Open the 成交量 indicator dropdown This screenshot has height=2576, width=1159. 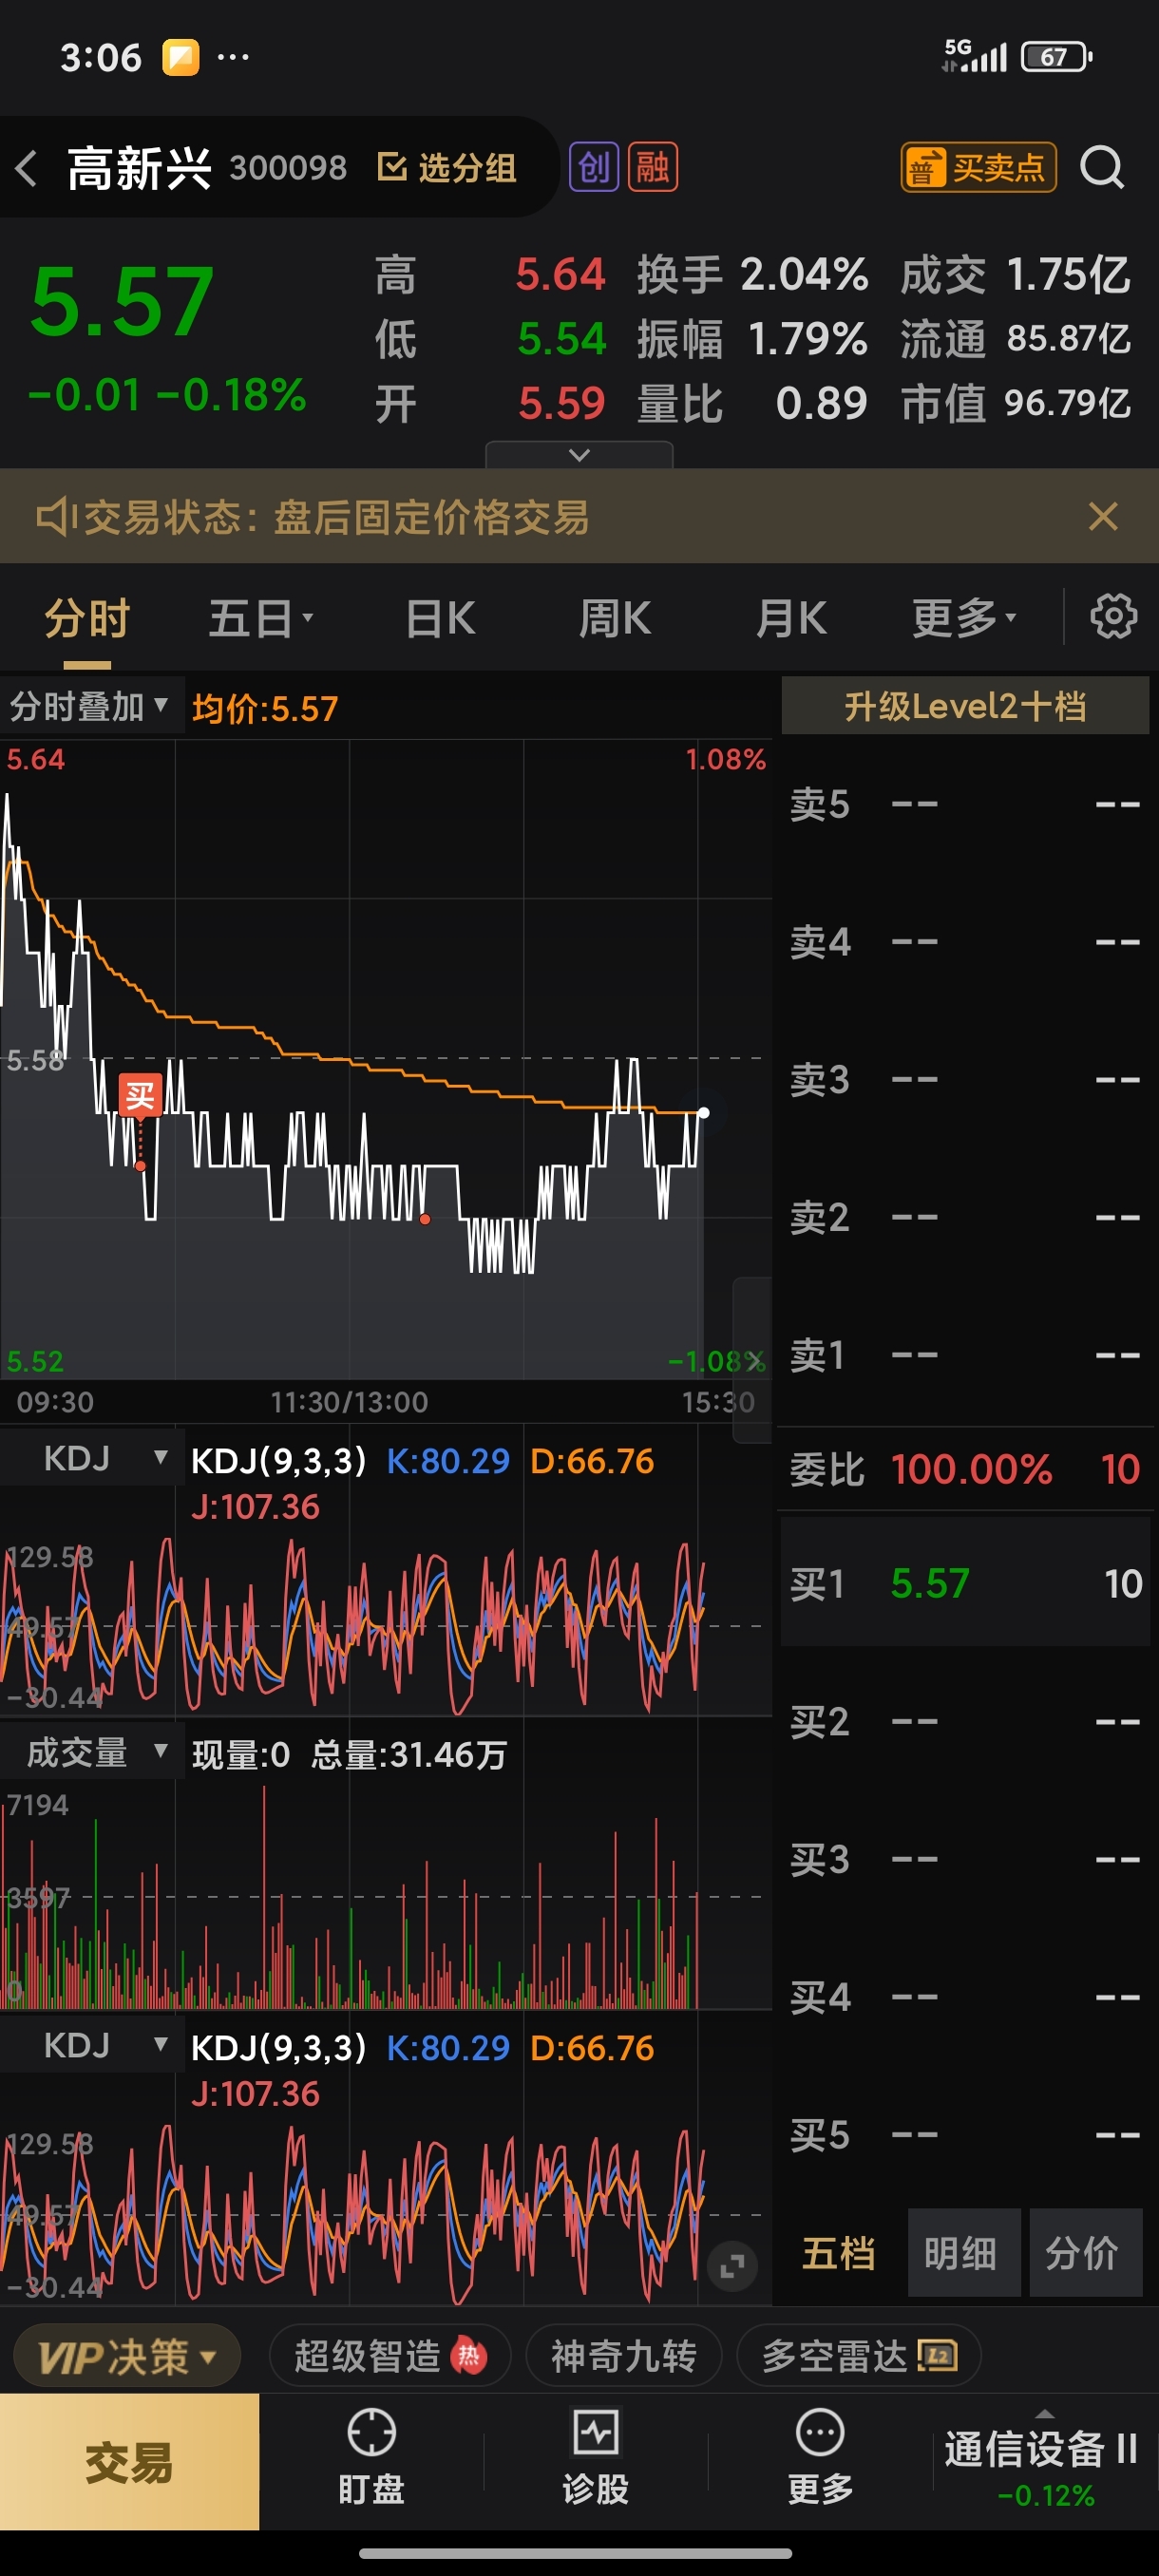(92, 1753)
